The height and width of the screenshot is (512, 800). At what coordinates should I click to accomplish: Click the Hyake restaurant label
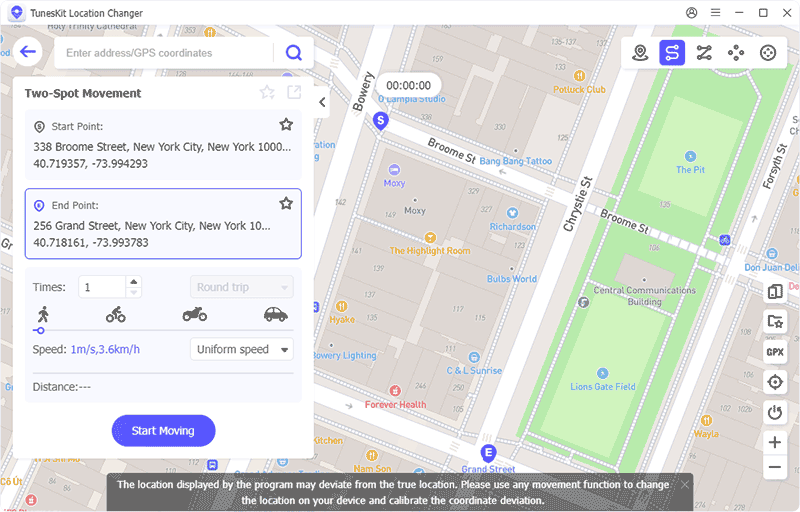(342, 319)
